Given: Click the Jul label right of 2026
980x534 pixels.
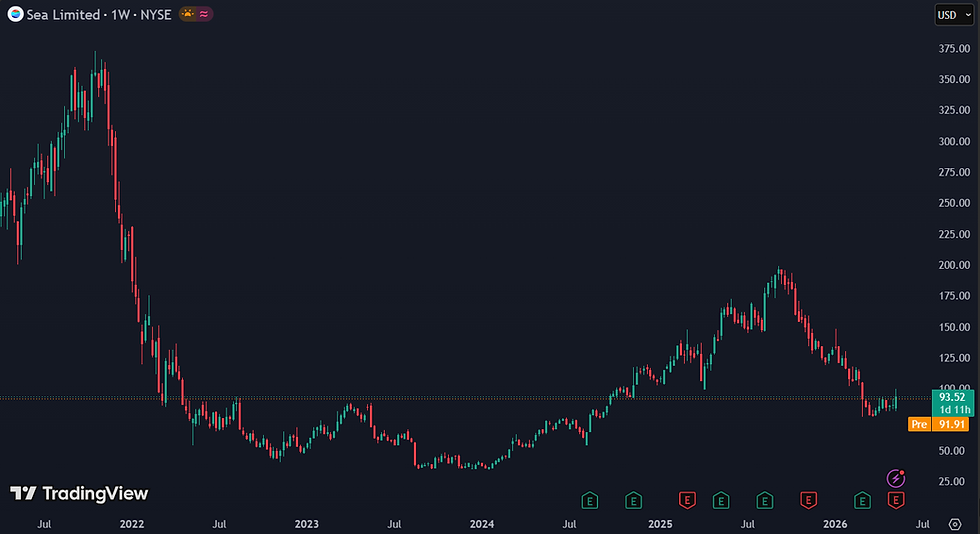Looking at the screenshot, I should tap(922, 524).
